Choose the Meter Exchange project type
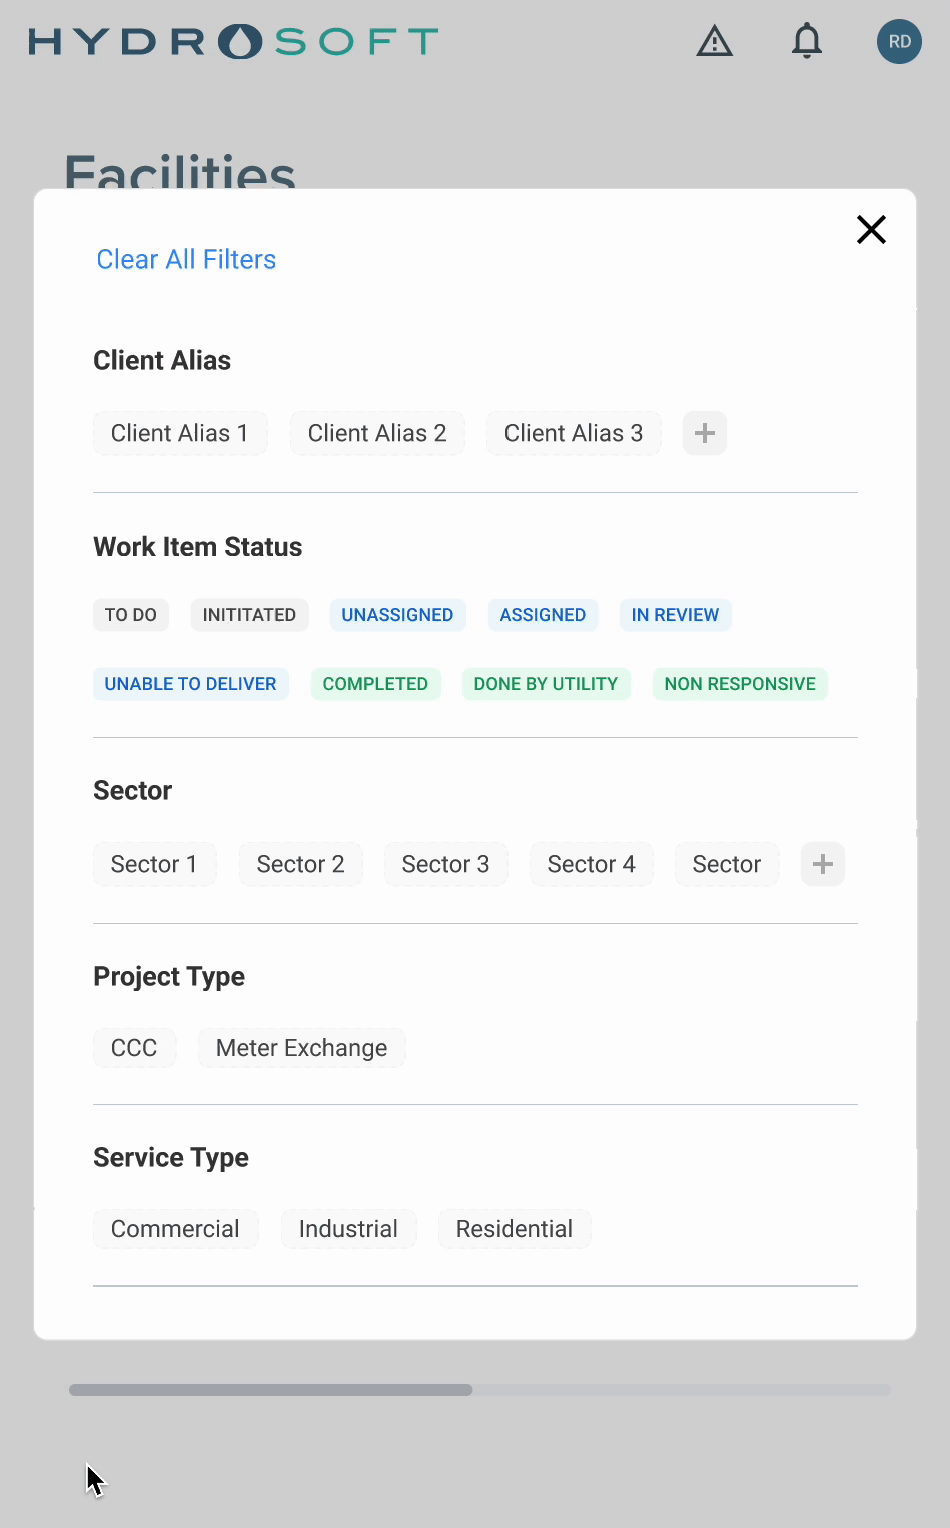The height and width of the screenshot is (1528, 950). (x=301, y=1048)
